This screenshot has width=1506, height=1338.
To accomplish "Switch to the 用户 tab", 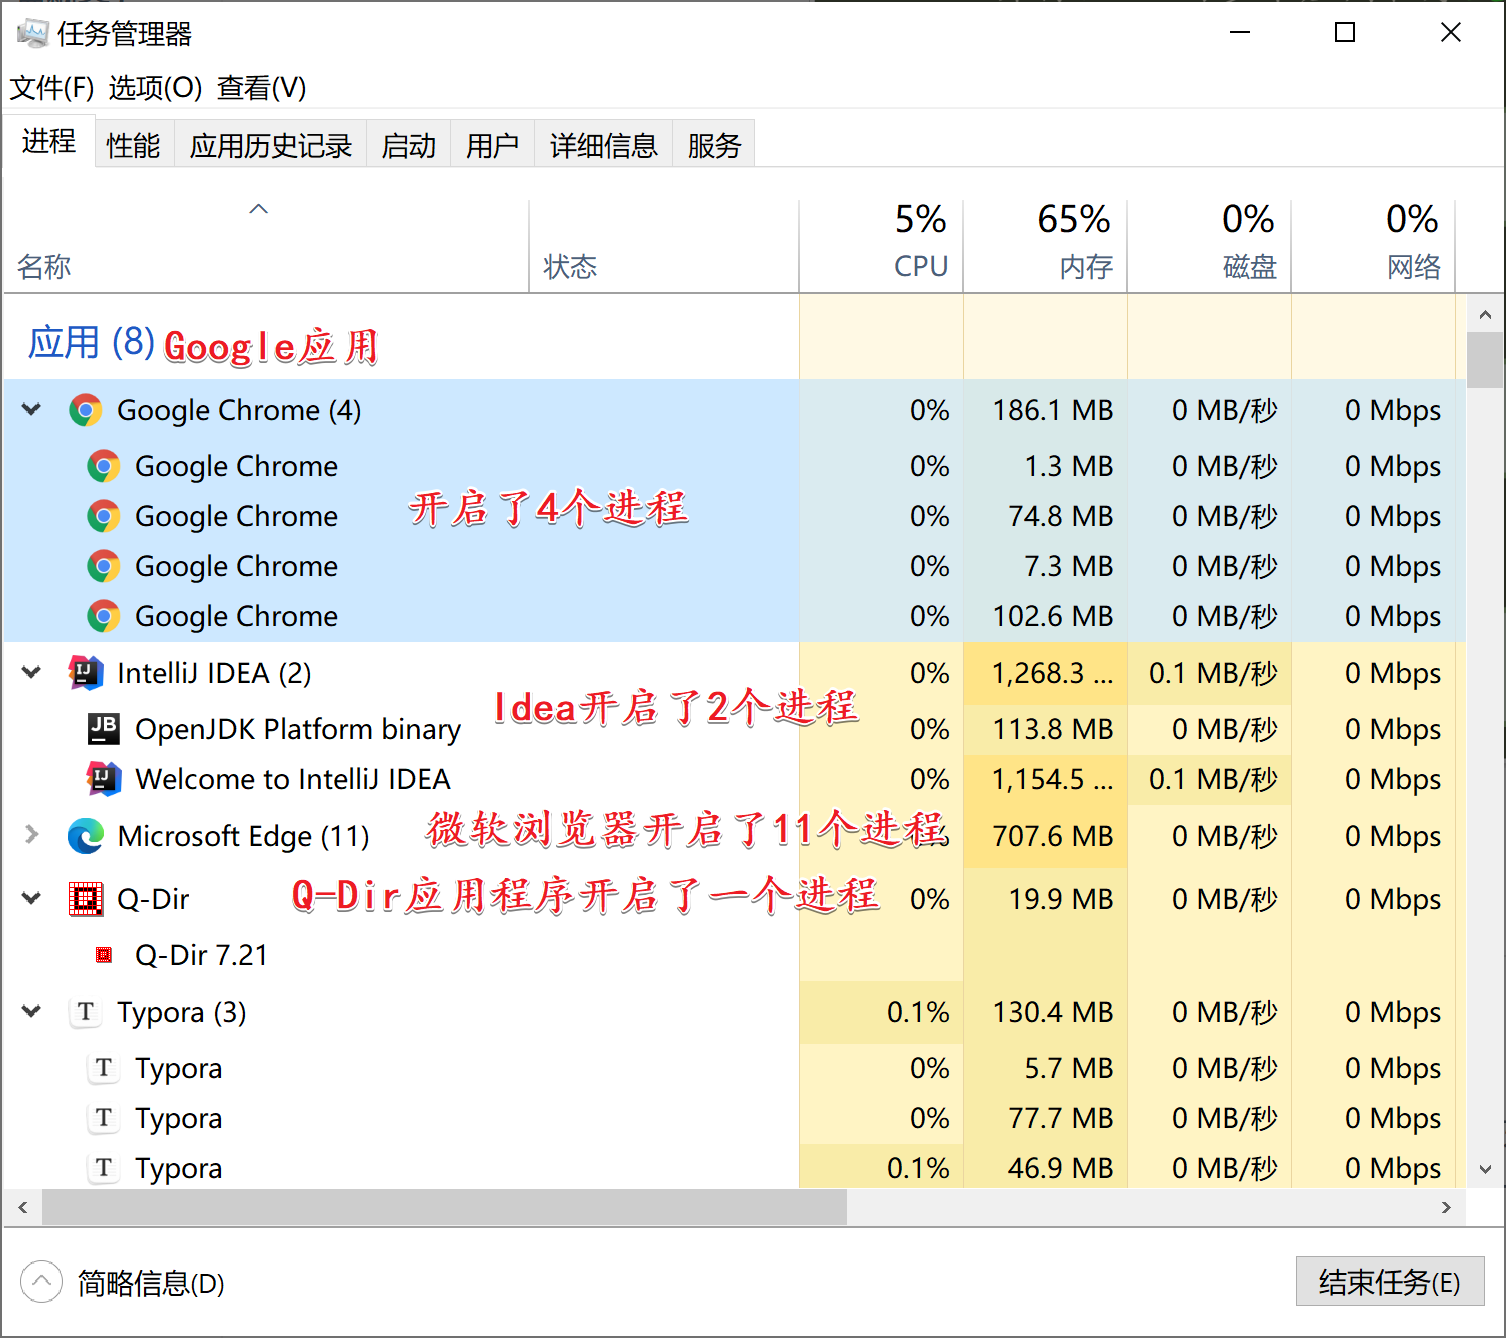I will tap(493, 146).
